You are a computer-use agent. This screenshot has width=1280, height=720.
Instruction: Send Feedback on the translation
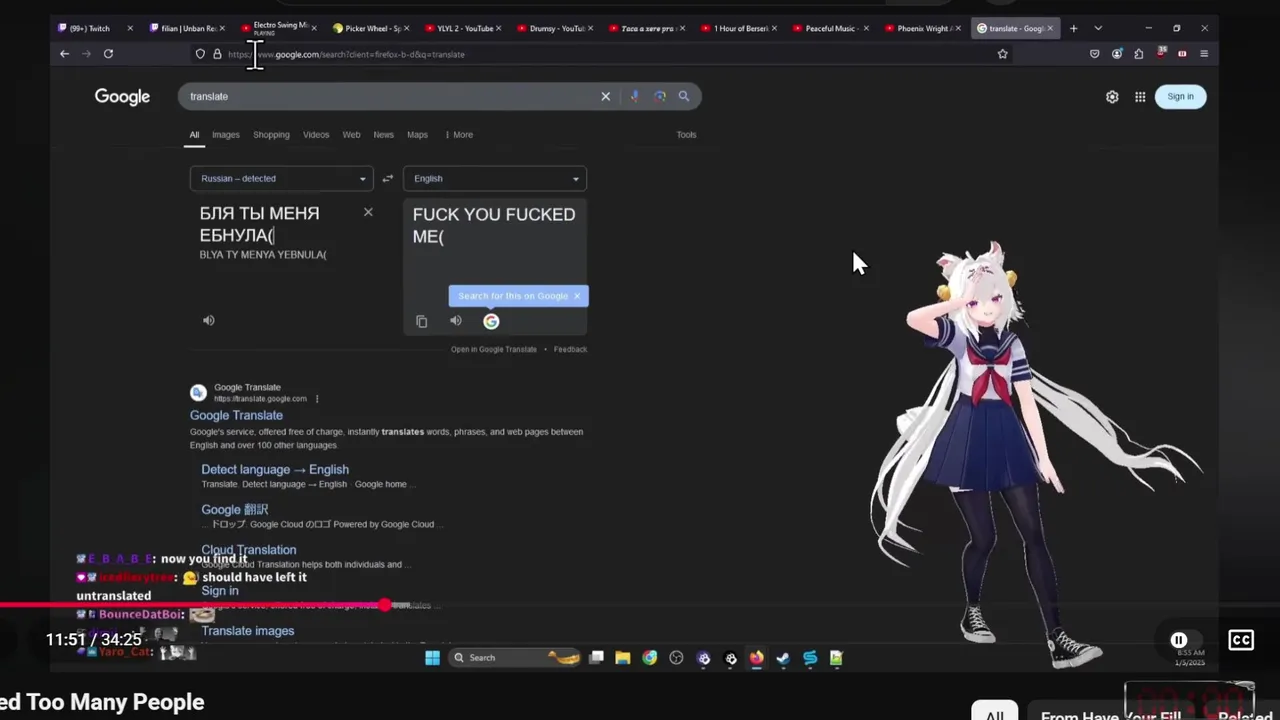[x=570, y=349]
